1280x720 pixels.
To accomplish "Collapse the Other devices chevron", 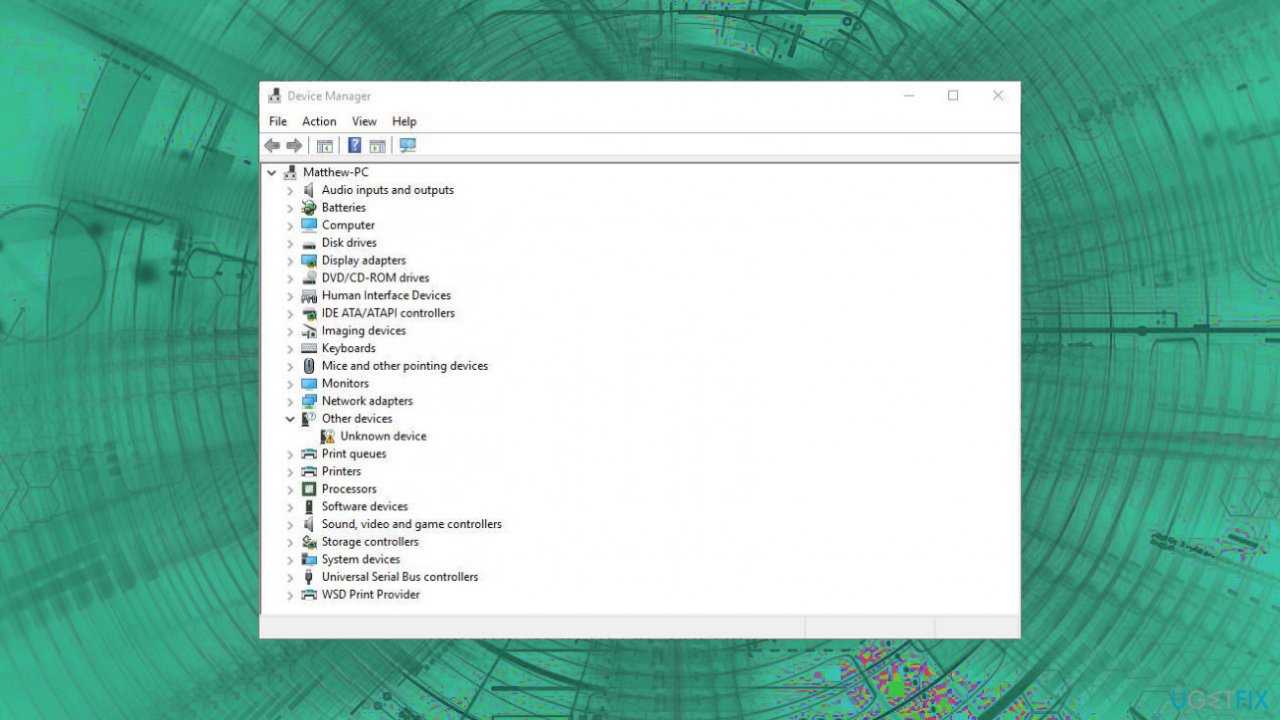I will (290, 419).
